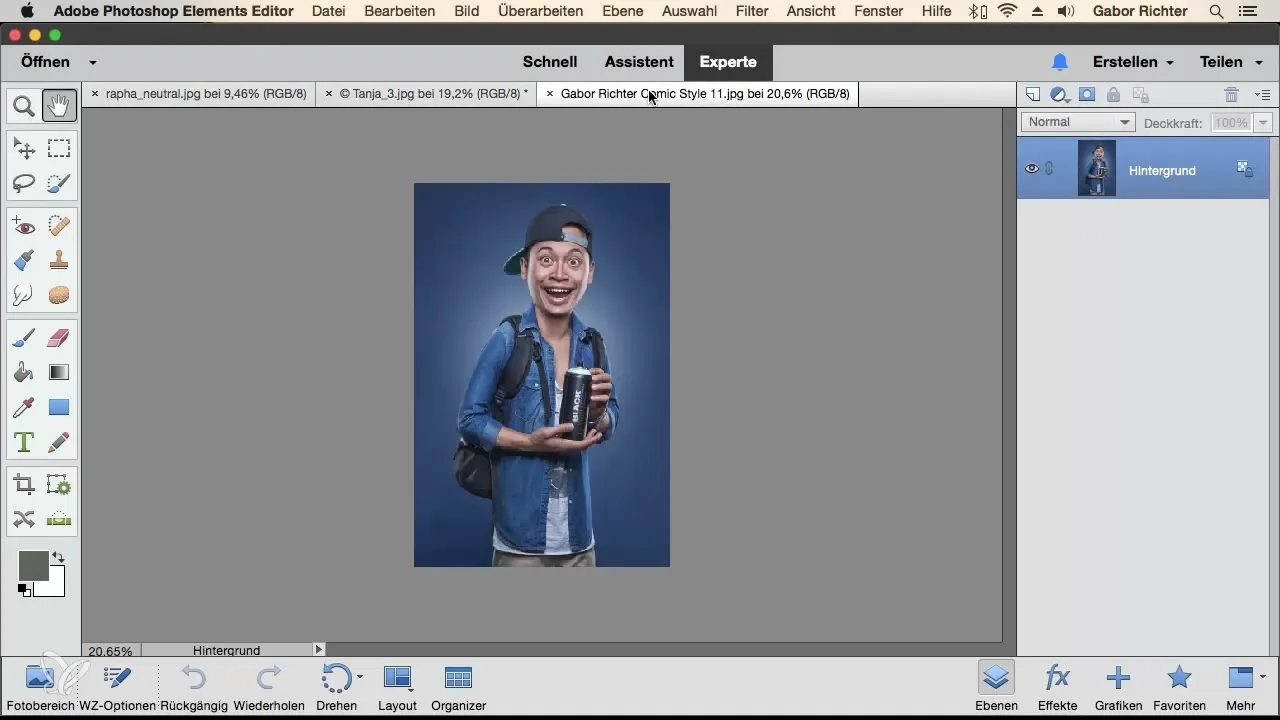The image size is (1280, 720).
Task: Select the Recompose tool
Action: [59, 485]
